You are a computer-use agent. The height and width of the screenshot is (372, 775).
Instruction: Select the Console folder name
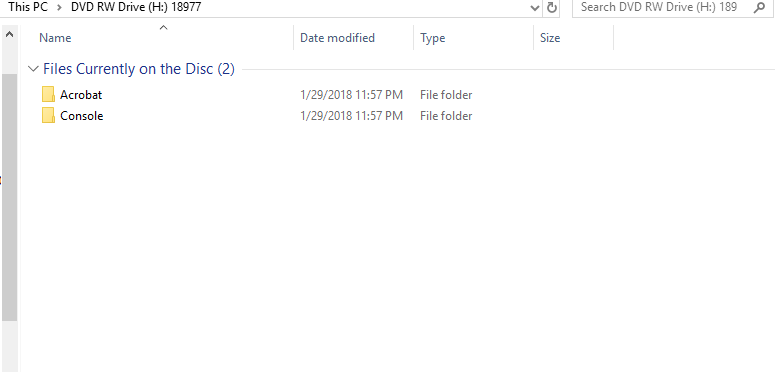82,116
